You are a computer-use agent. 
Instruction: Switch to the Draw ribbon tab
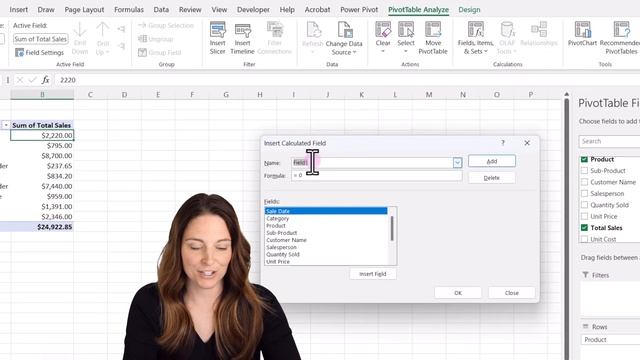pyautogui.click(x=46, y=9)
